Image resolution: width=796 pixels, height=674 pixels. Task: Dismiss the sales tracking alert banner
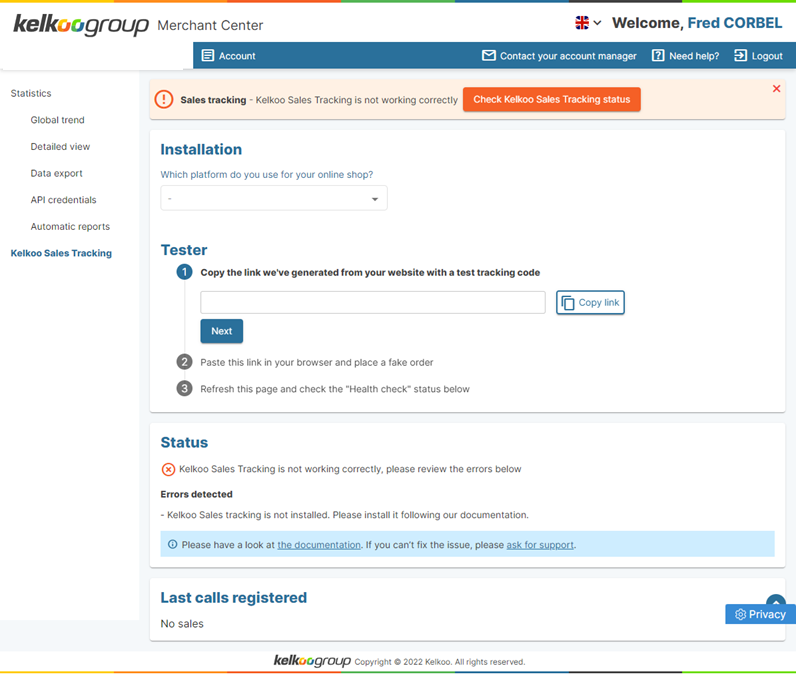point(776,89)
